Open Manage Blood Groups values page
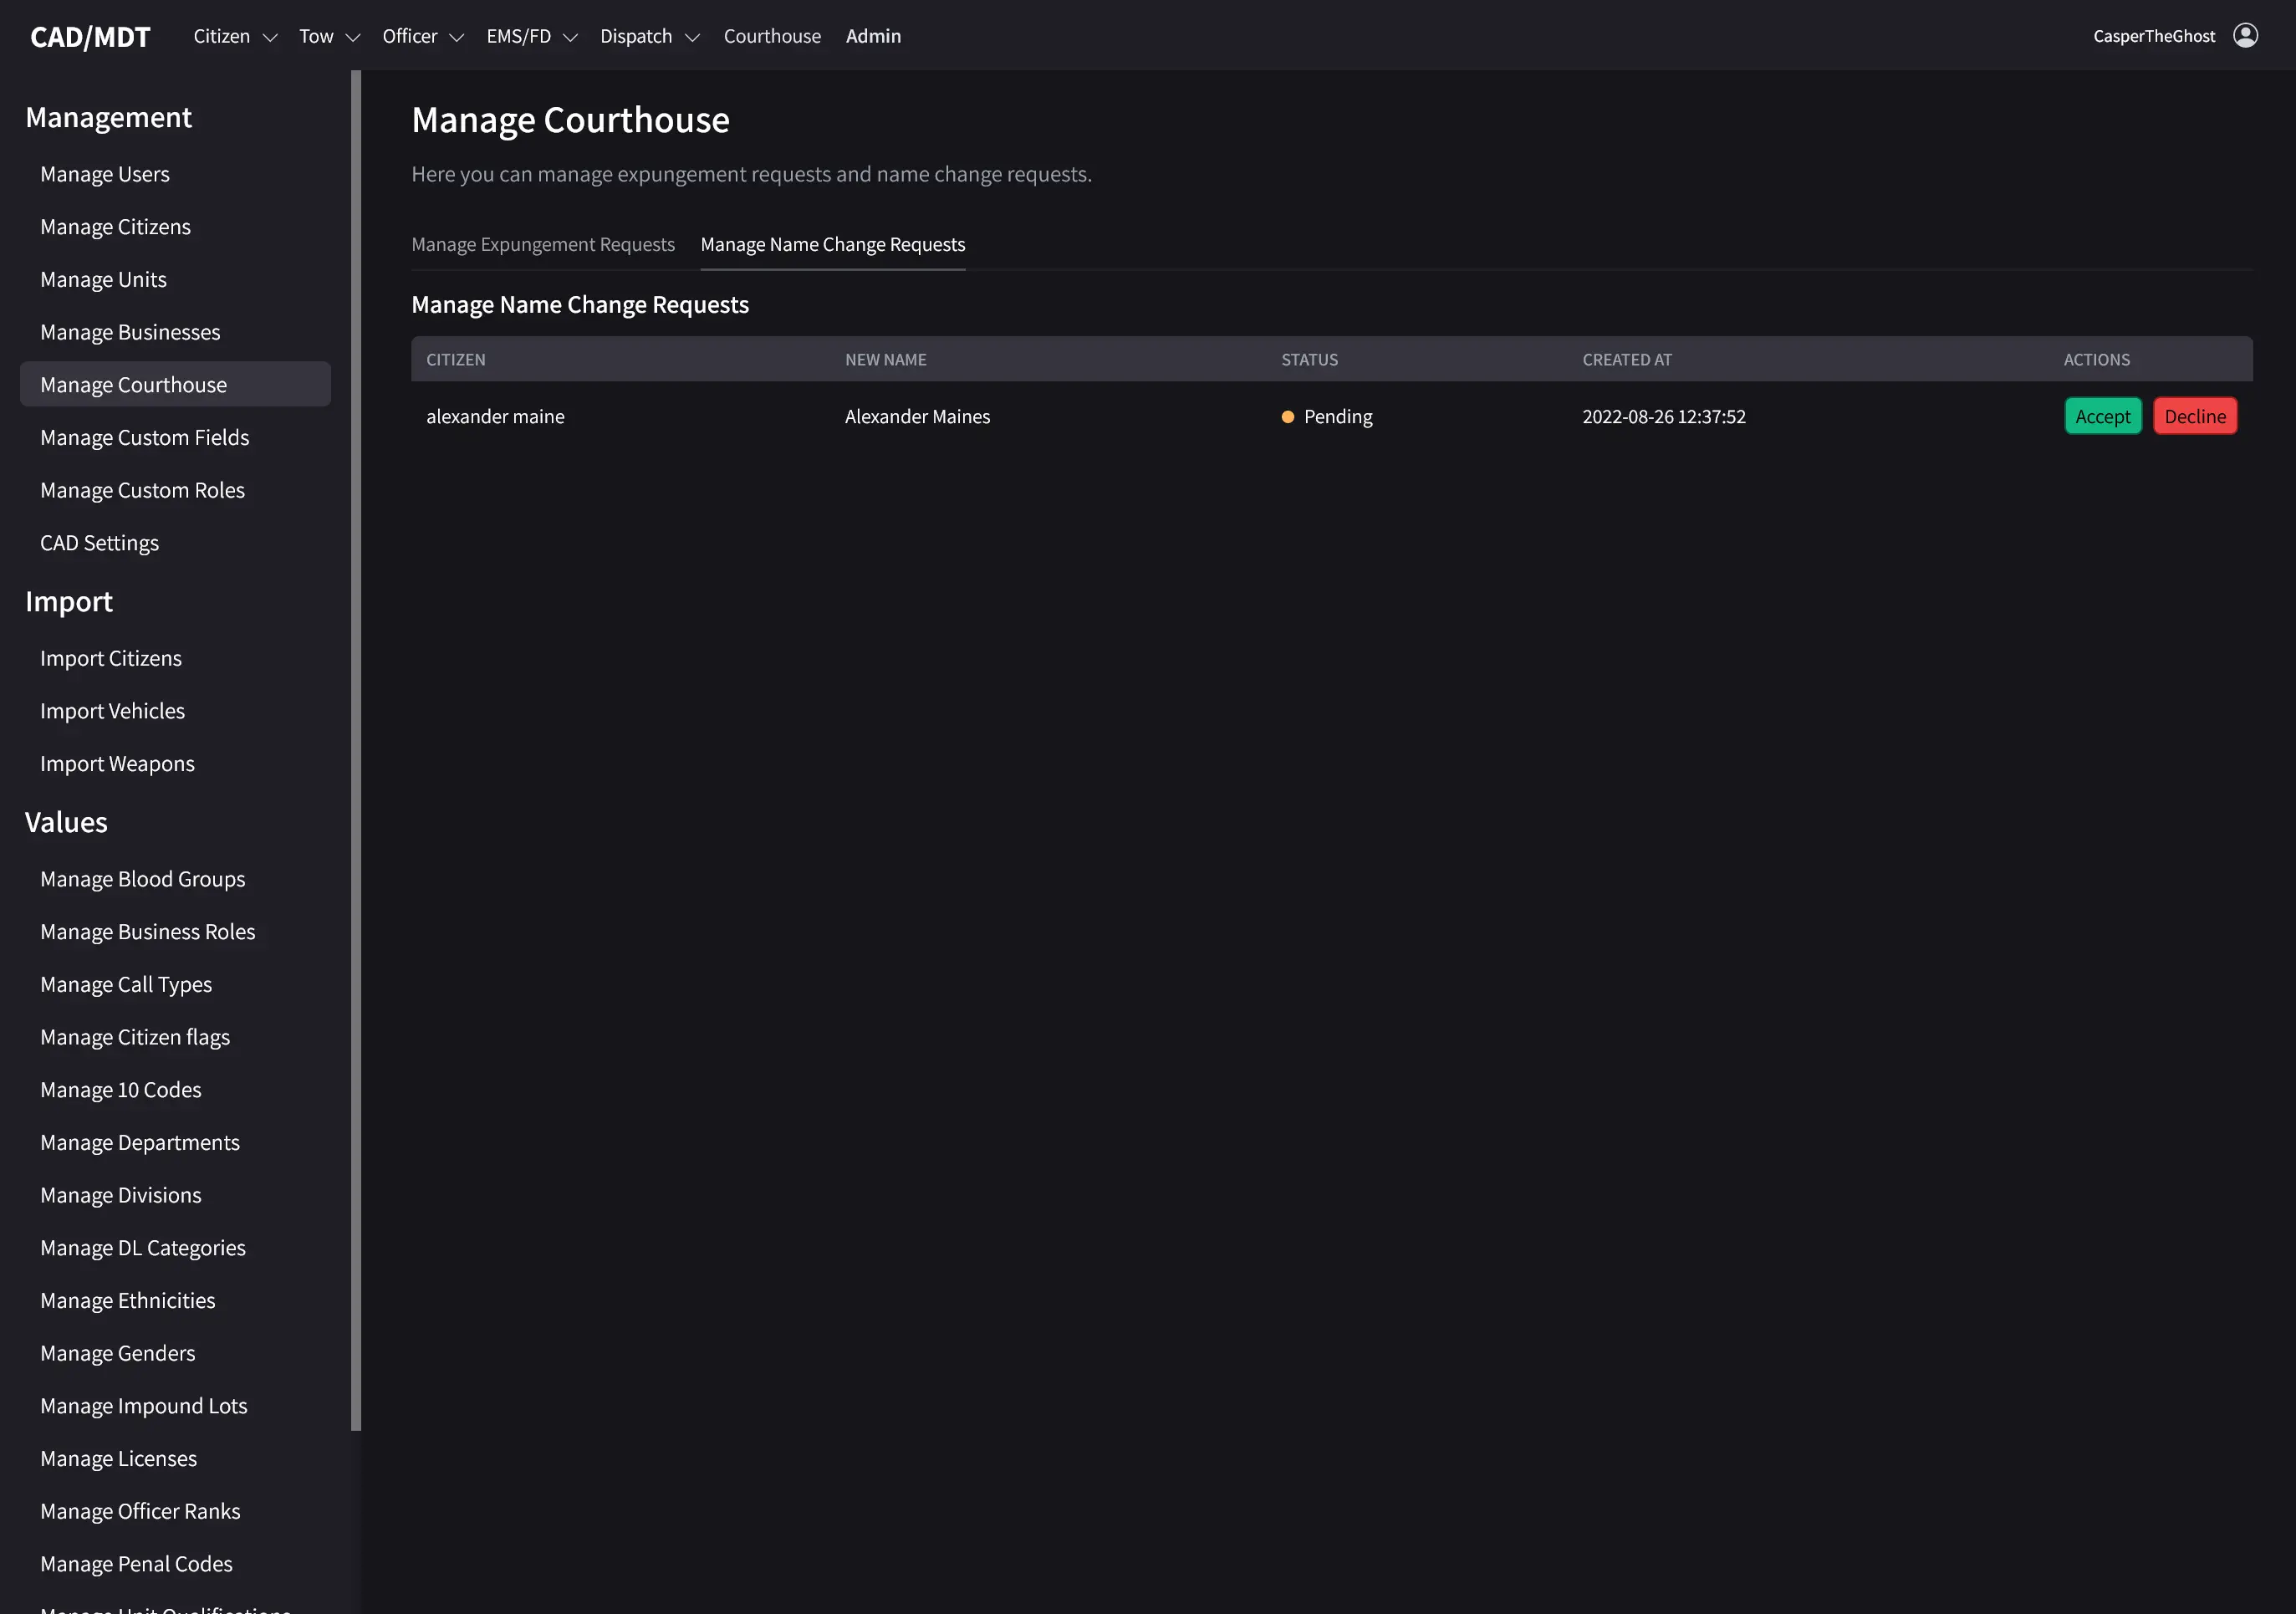The image size is (2296, 1614). click(142, 878)
